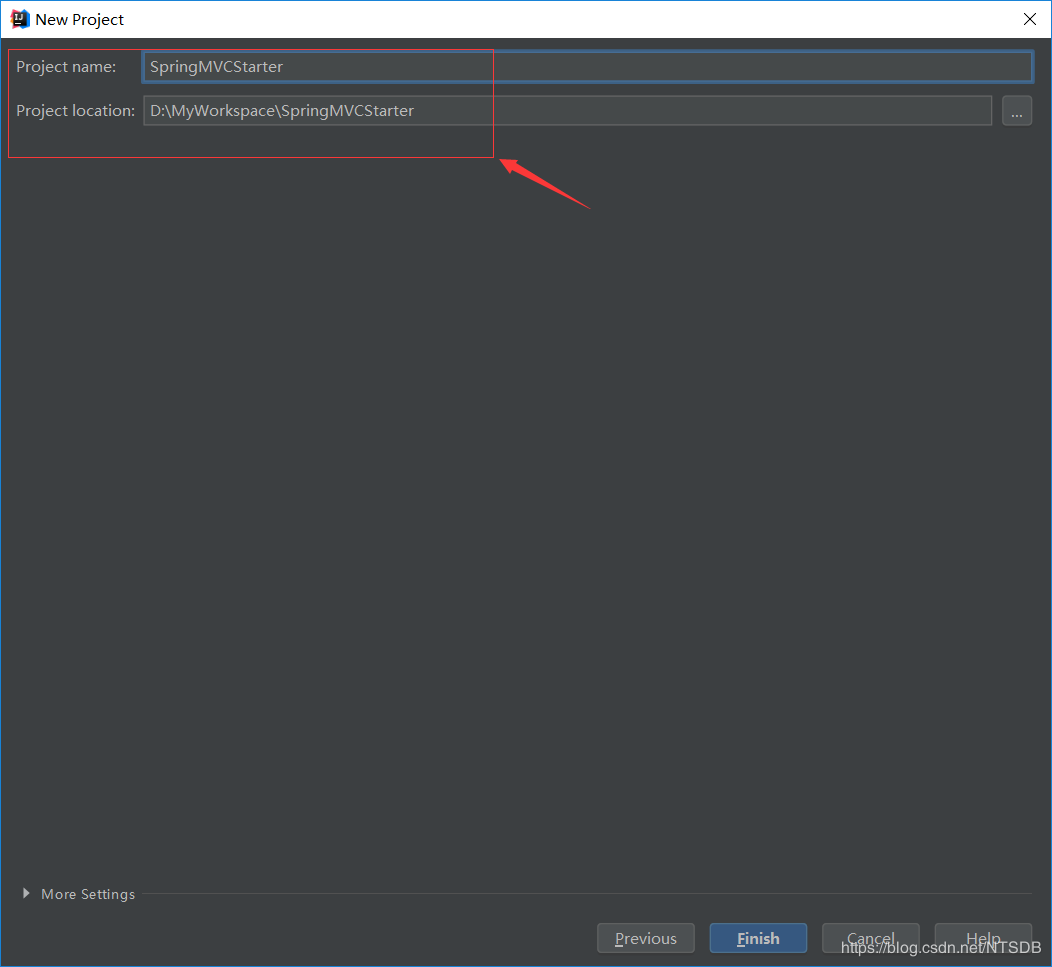Close the New Project window
The height and width of the screenshot is (967, 1052).
pyautogui.click(x=1030, y=19)
